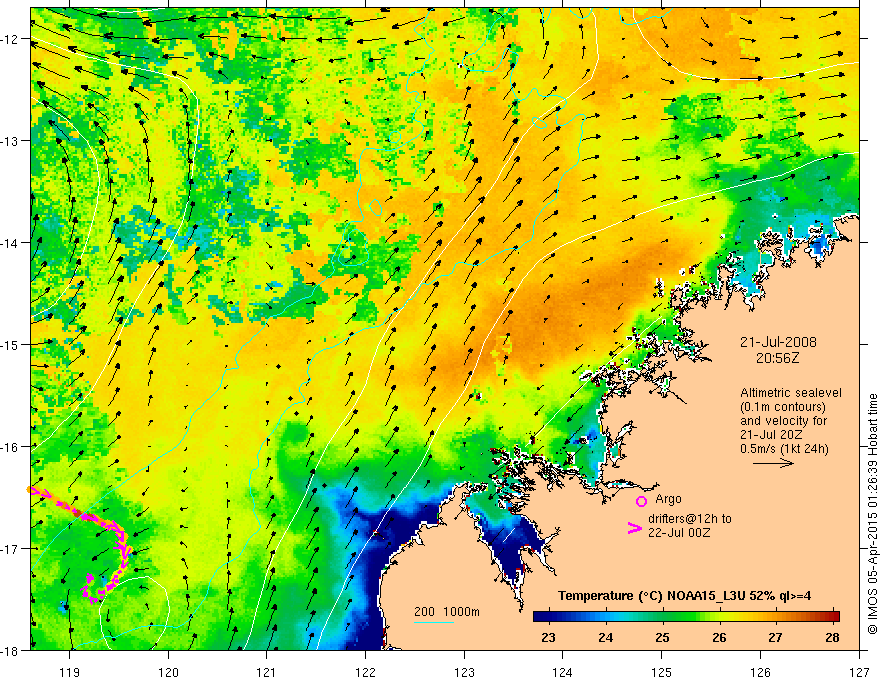Image resolution: width=880 pixels, height=680 pixels.
Task: Click the '200 1000m' depth legend label
Action: tap(447, 612)
